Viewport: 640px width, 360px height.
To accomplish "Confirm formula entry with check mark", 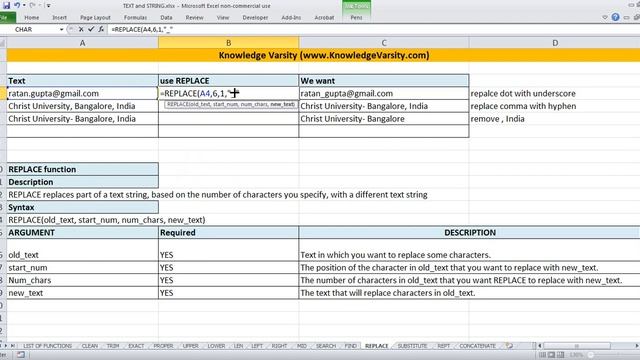I will pos(91,29).
